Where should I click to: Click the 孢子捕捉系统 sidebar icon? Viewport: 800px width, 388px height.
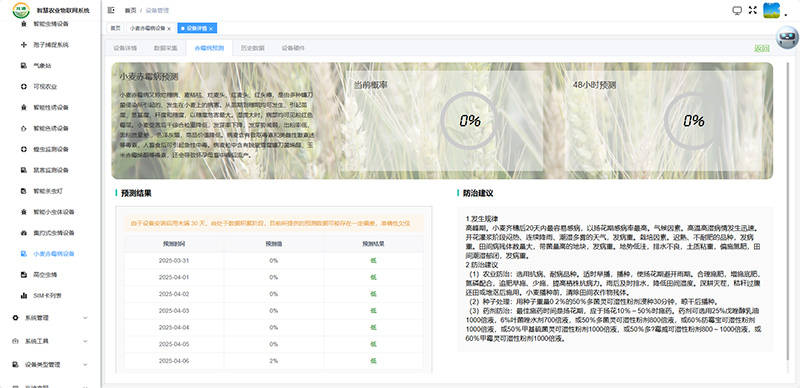(x=23, y=45)
